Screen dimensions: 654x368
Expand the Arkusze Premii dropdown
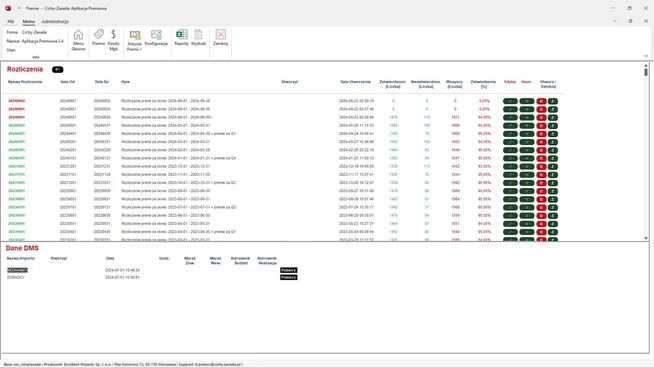pyautogui.click(x=134, y=40)
